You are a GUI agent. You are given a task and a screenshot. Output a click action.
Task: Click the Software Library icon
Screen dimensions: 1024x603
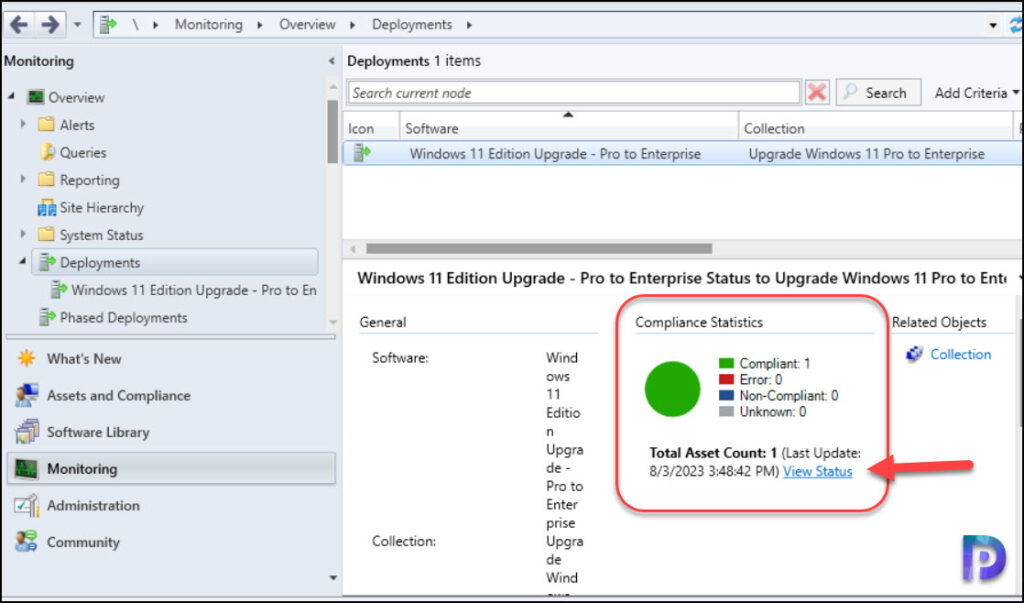pyautogui.click(x=27, y=431)
